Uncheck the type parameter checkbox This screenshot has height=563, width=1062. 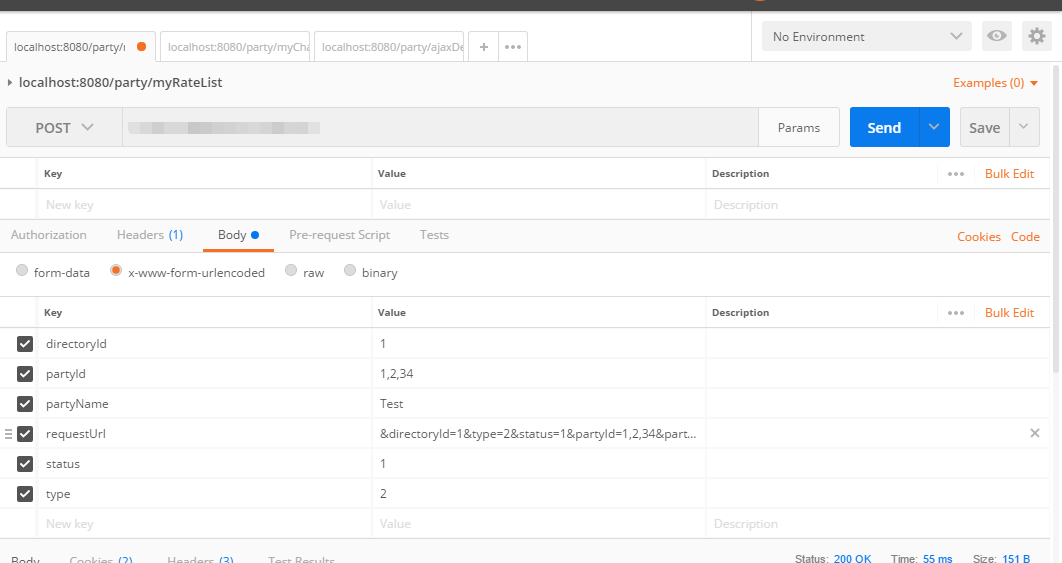25,494
